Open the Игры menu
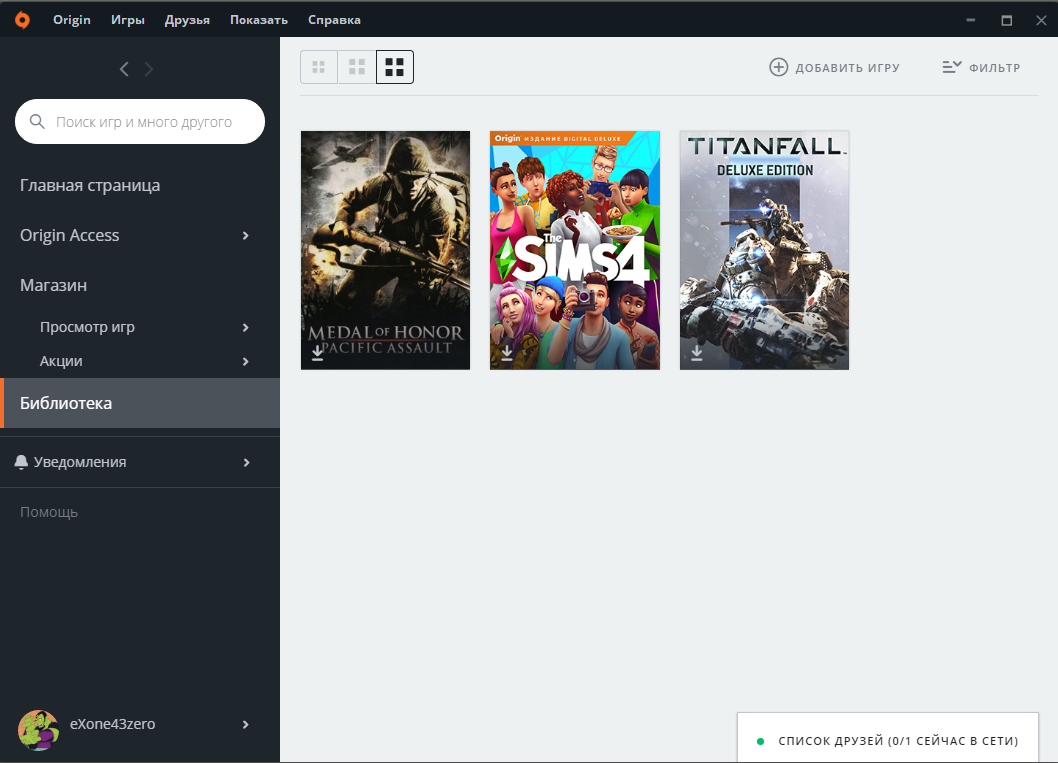This screenshot has width=1058, height=763. (x=128, y=20)
